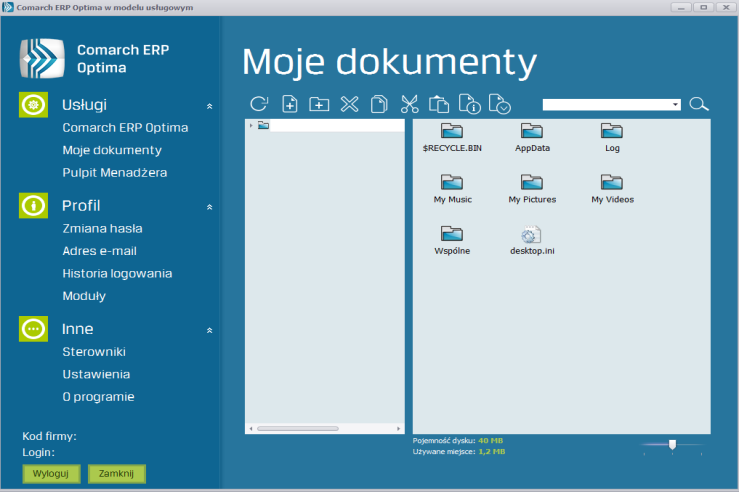The height and width of the screenshot is (492, 739).
Task: Click the New file icon
Action: (289, 104)
